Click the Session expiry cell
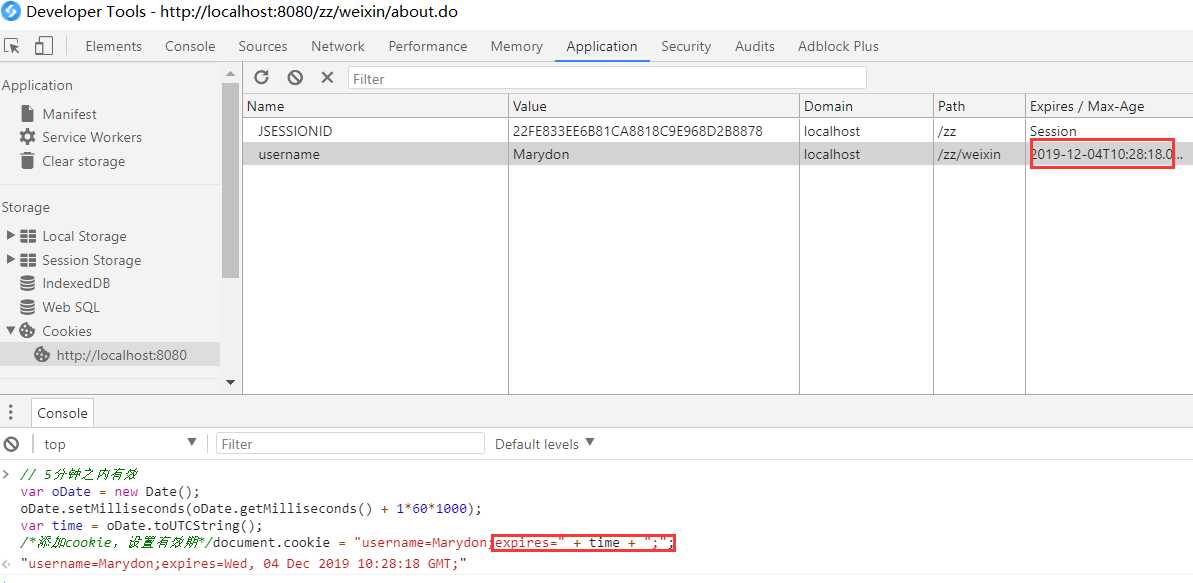The height and width of the screenshot is (583, 1193). (x=1109, y=131)
